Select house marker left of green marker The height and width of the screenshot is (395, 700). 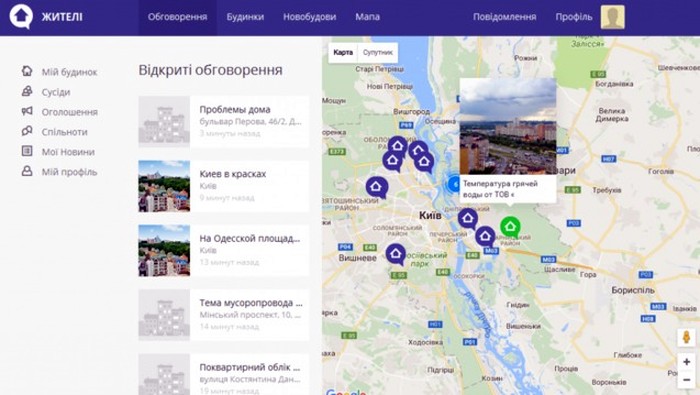point(485,237)
